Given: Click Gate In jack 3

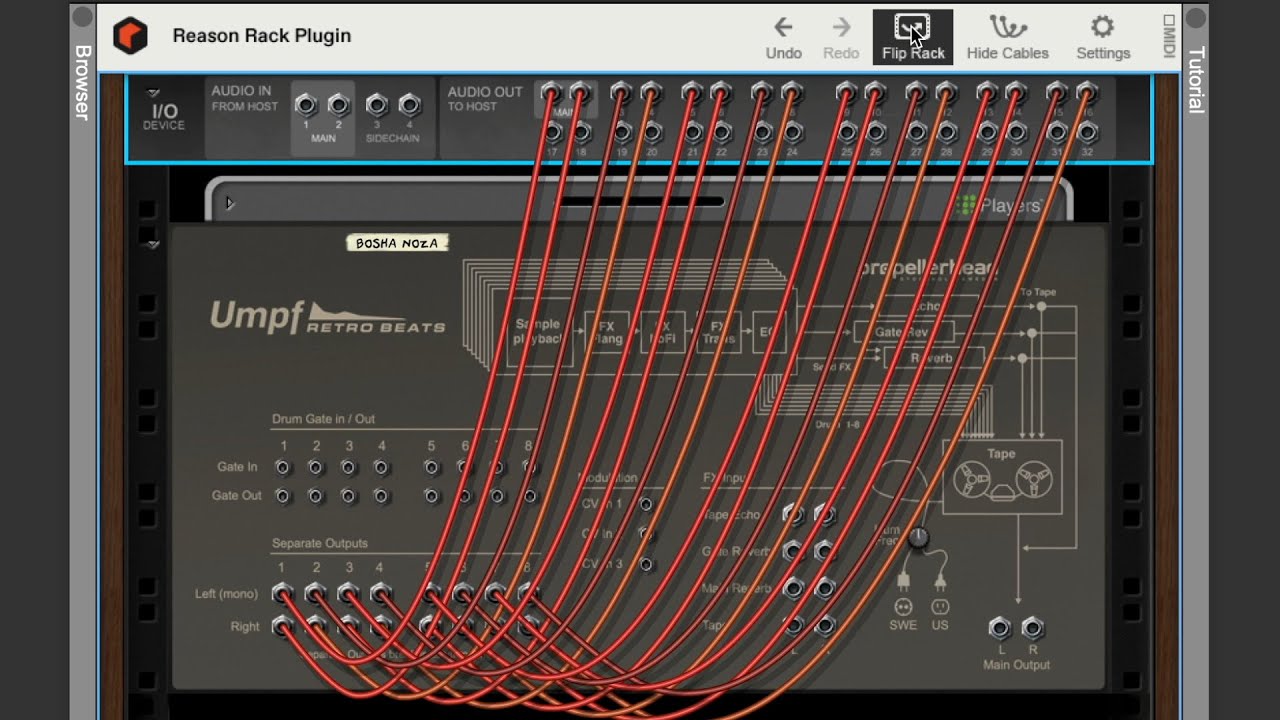Looking at the screenshot, I should (349, 467).
